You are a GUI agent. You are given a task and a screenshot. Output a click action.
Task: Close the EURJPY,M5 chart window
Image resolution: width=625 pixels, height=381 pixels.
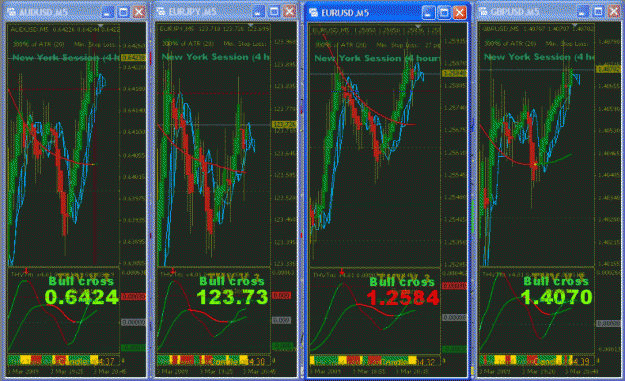click(x=289, y=12)
